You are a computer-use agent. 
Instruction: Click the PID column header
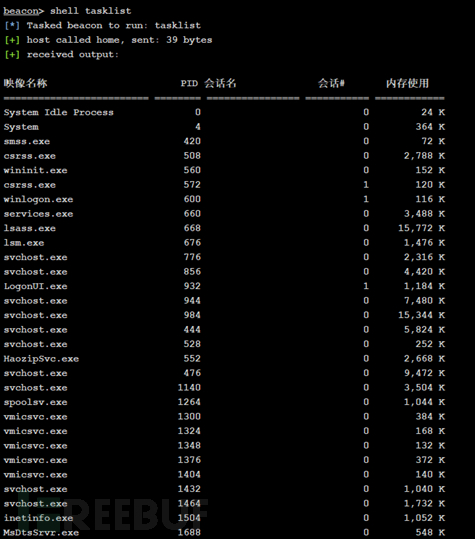tap(189, 84)
